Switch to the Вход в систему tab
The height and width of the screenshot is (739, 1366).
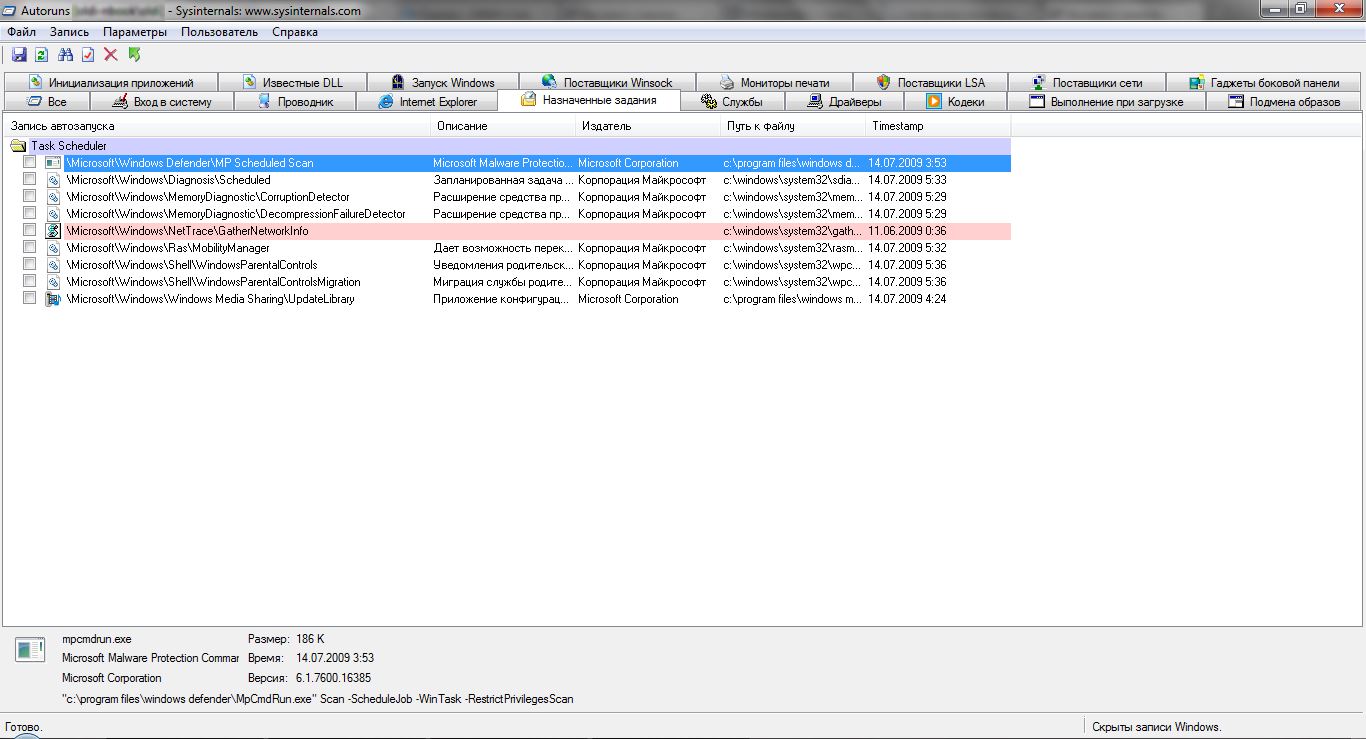coord(162,101)
